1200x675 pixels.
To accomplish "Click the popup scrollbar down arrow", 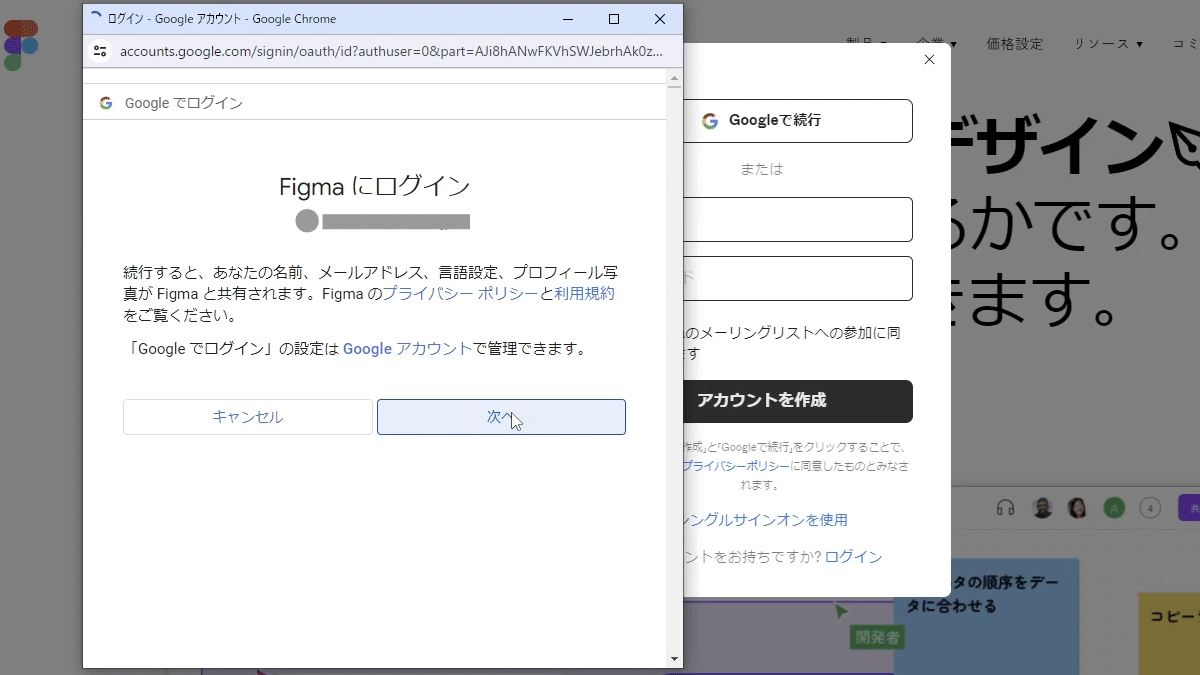I will point(675,659).
